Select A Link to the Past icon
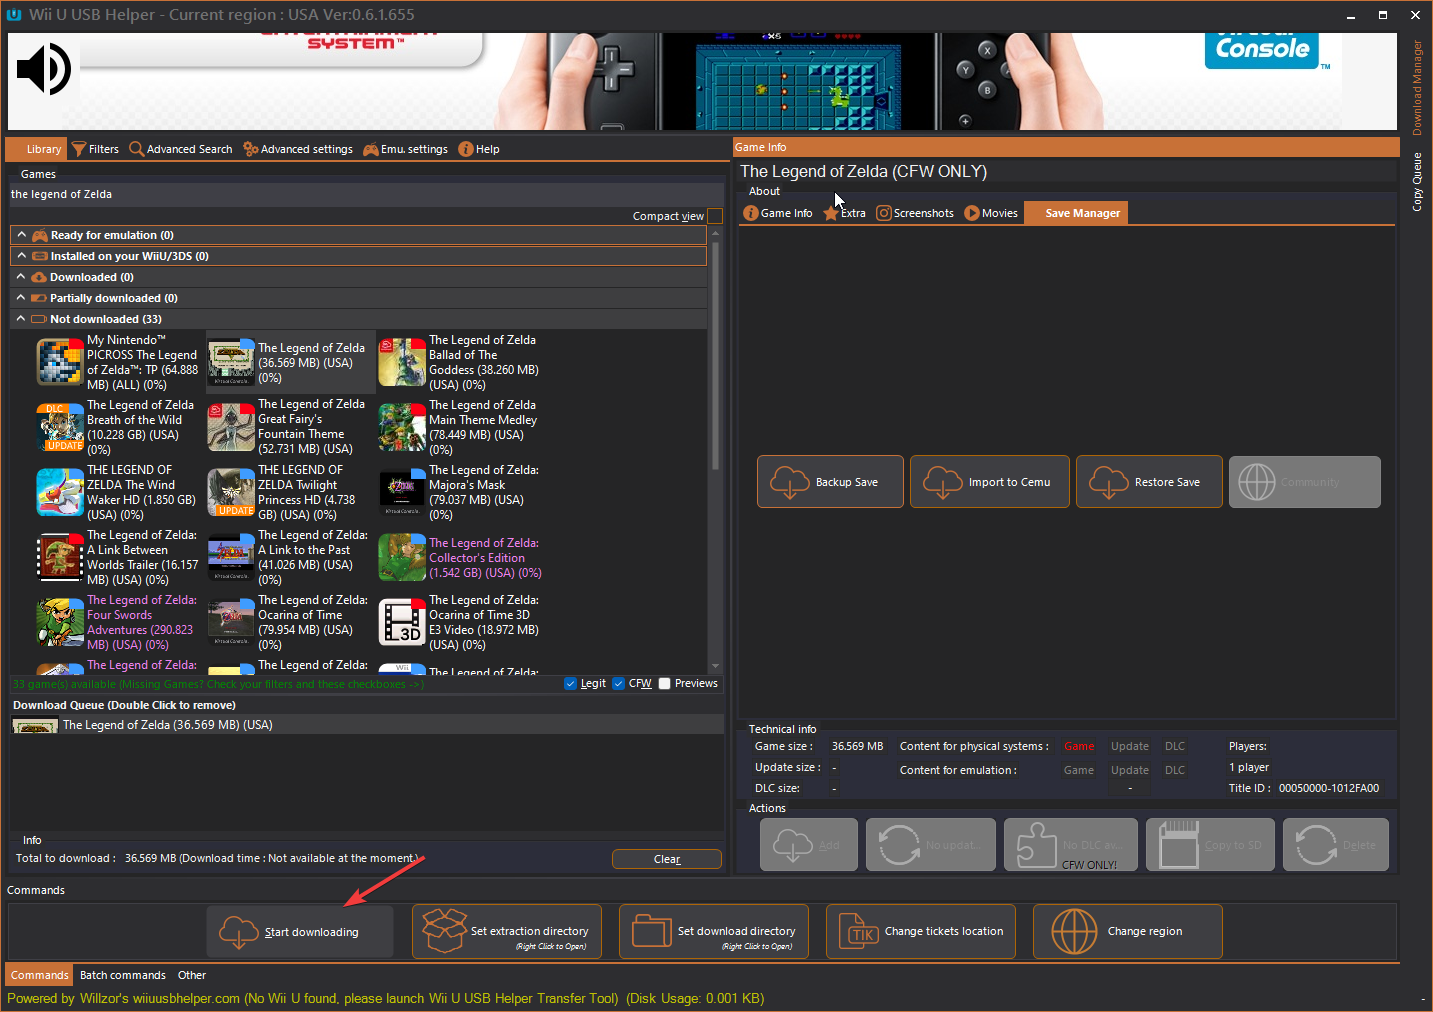 (231, 557)
